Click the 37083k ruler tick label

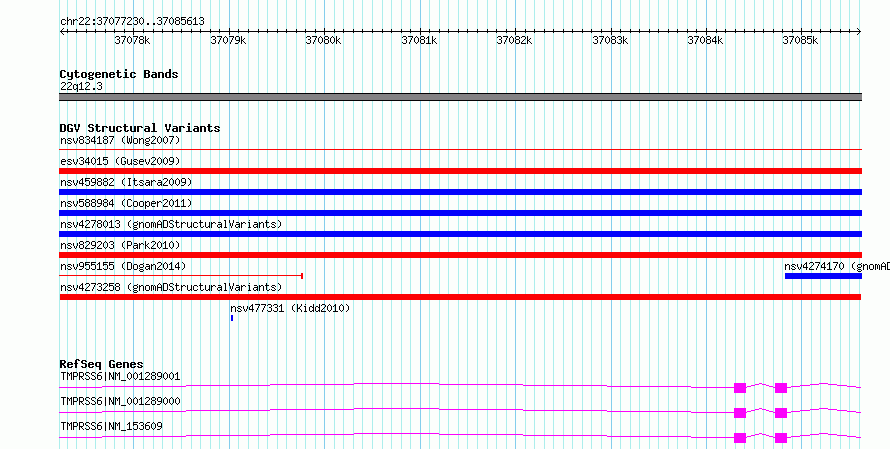point(610,40)
